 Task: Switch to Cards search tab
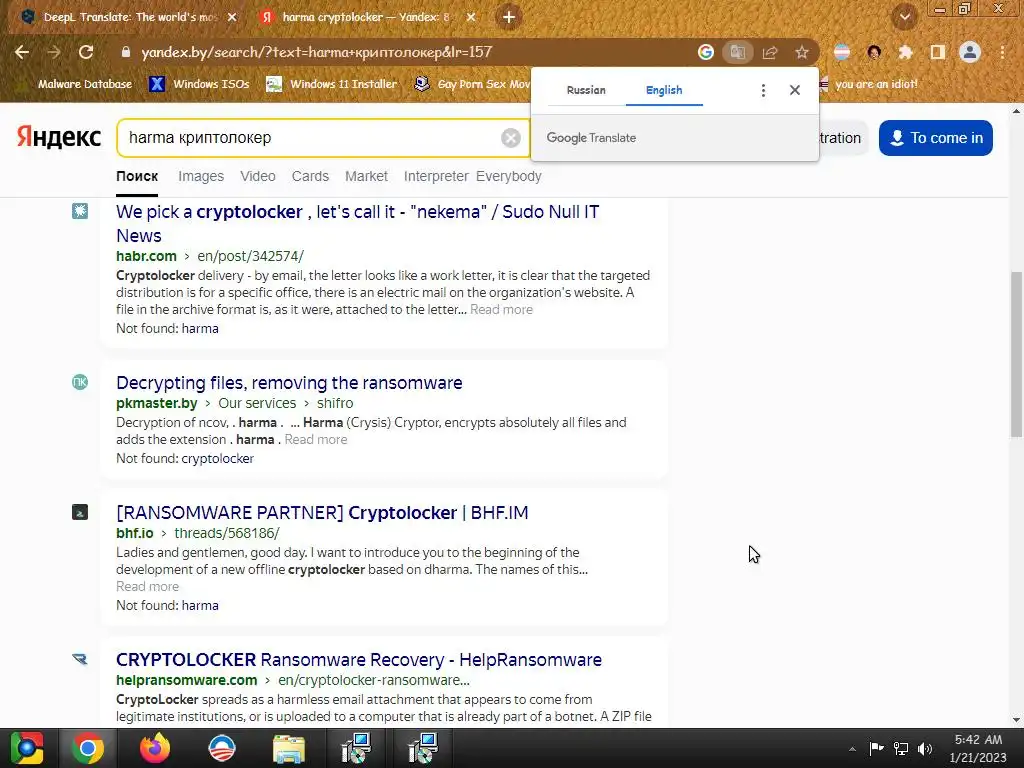pos(310,176)
